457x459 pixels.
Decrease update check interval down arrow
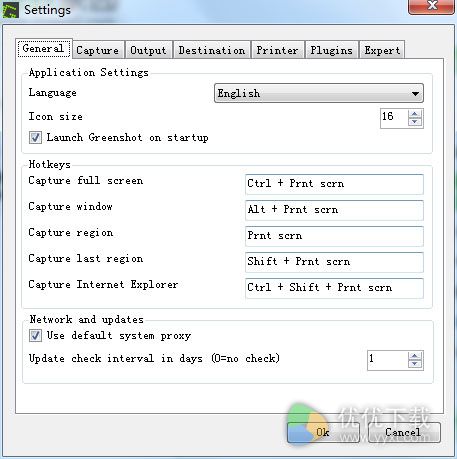coord(415,364)
